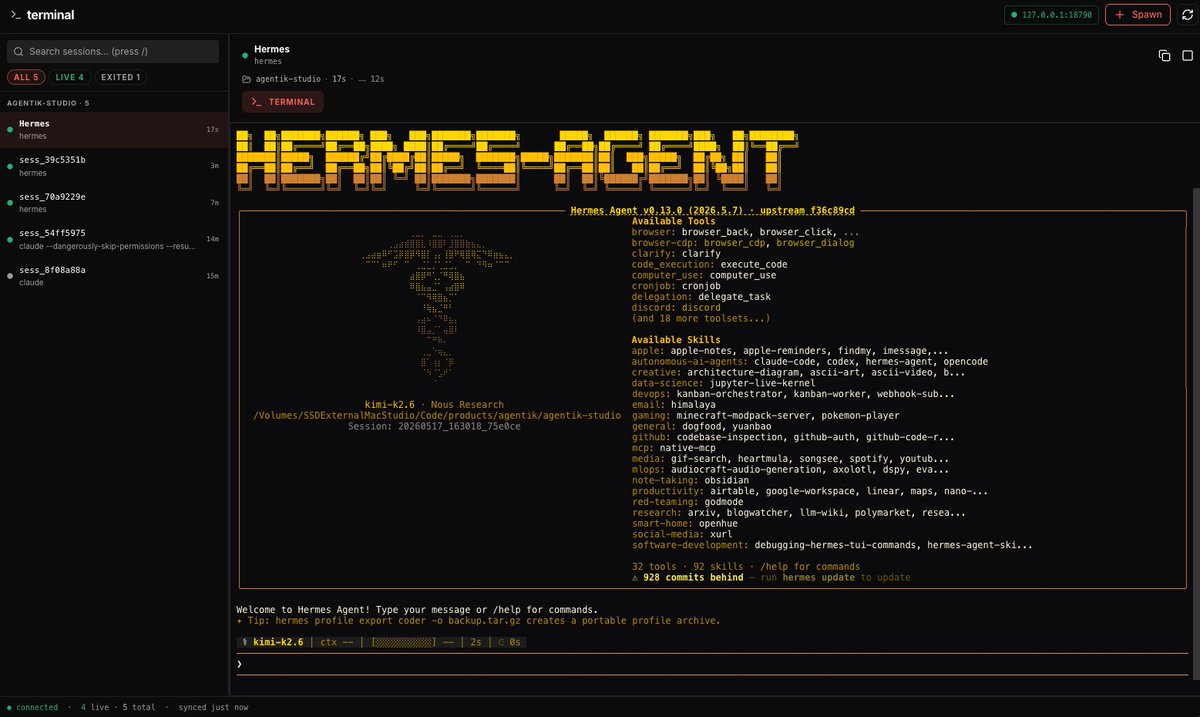The width and height of the screenshot is (1200, 717).
Task: Click the 'Available Tools' heading
Action: (674, 222)
